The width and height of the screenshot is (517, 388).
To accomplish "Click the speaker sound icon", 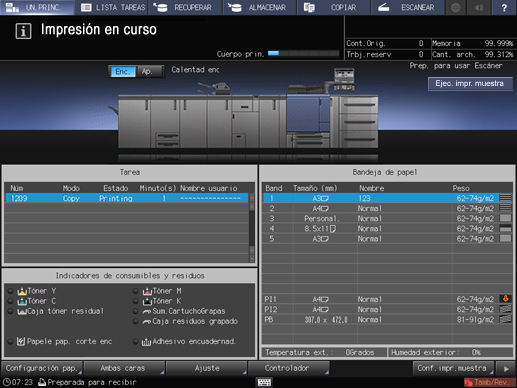I will coord(479,7).
